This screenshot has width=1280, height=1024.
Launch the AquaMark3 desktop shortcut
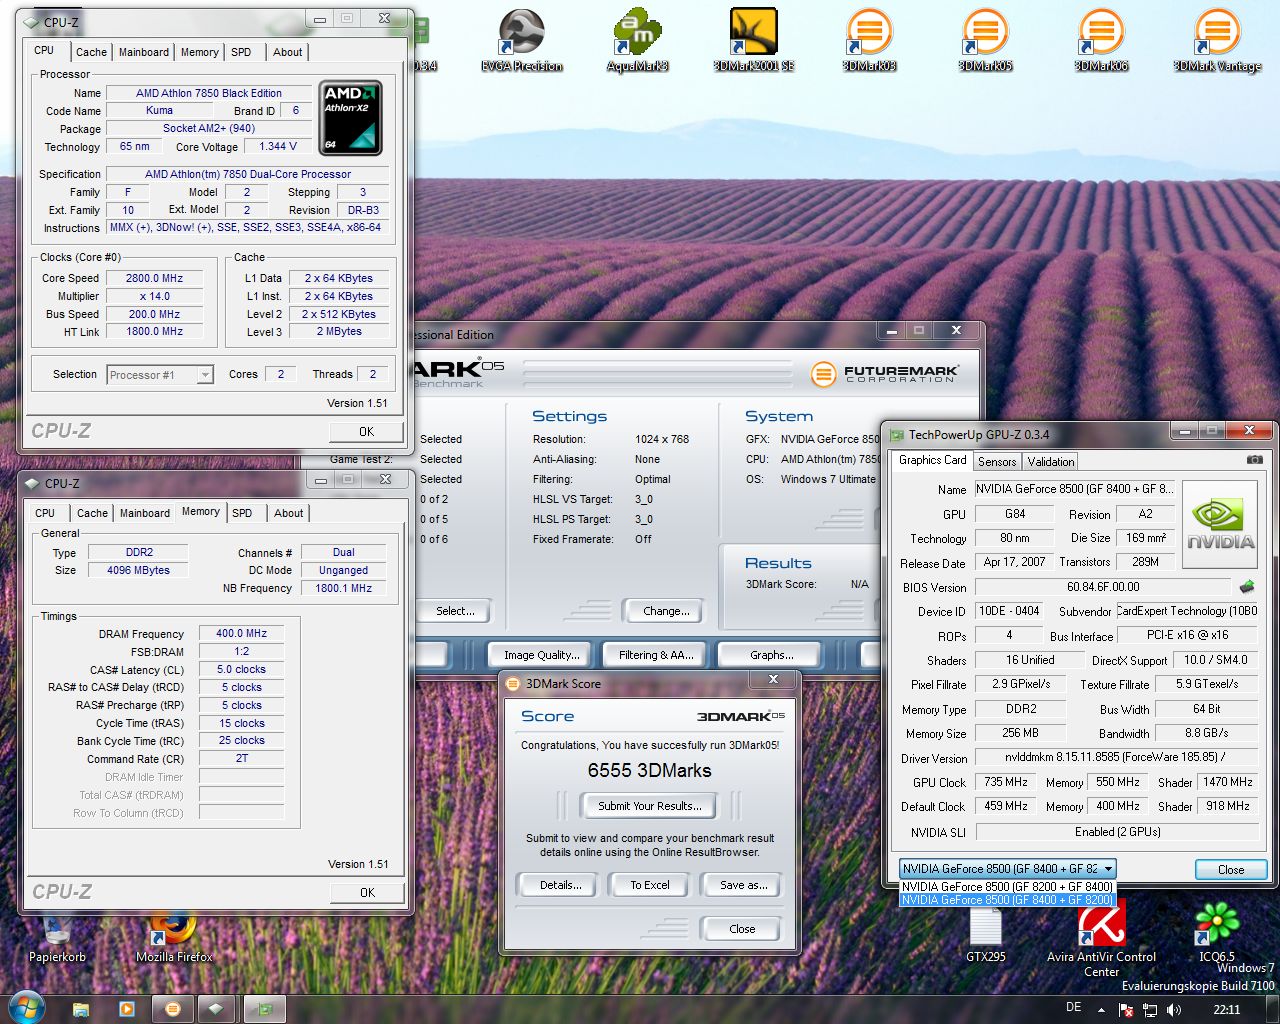coord(637,42)
